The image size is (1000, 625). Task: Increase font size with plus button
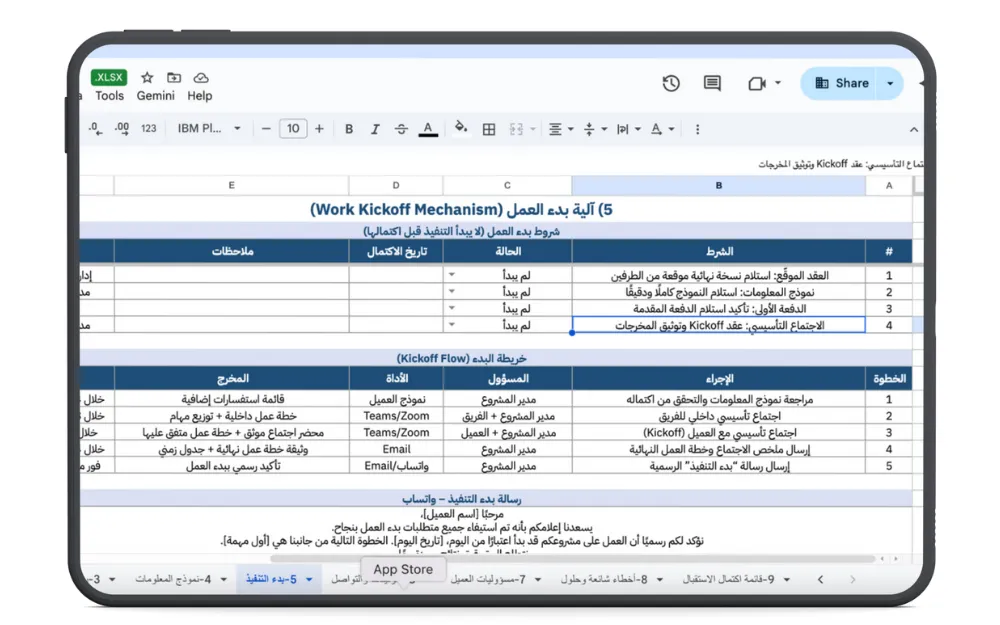click(320, 129)
